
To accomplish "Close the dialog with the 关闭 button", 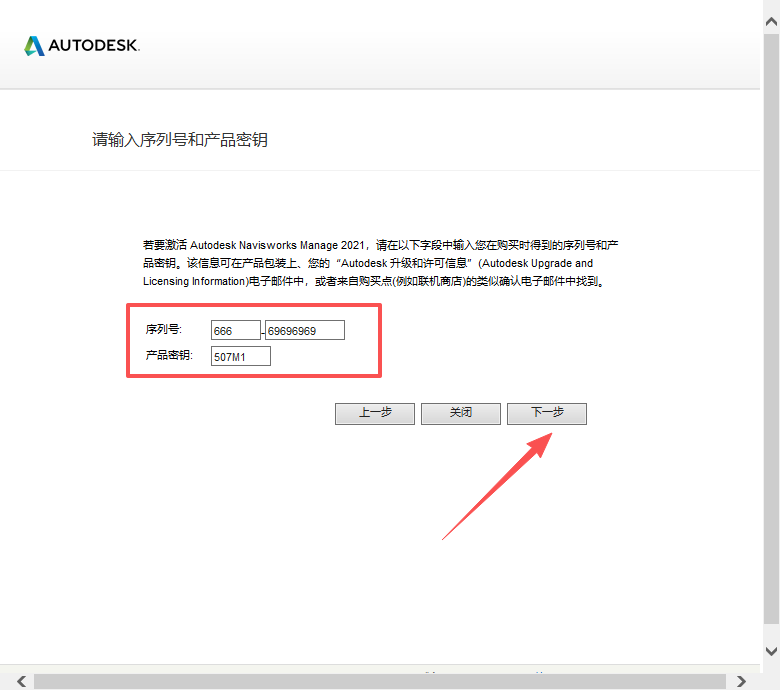I will click(461, 413).
